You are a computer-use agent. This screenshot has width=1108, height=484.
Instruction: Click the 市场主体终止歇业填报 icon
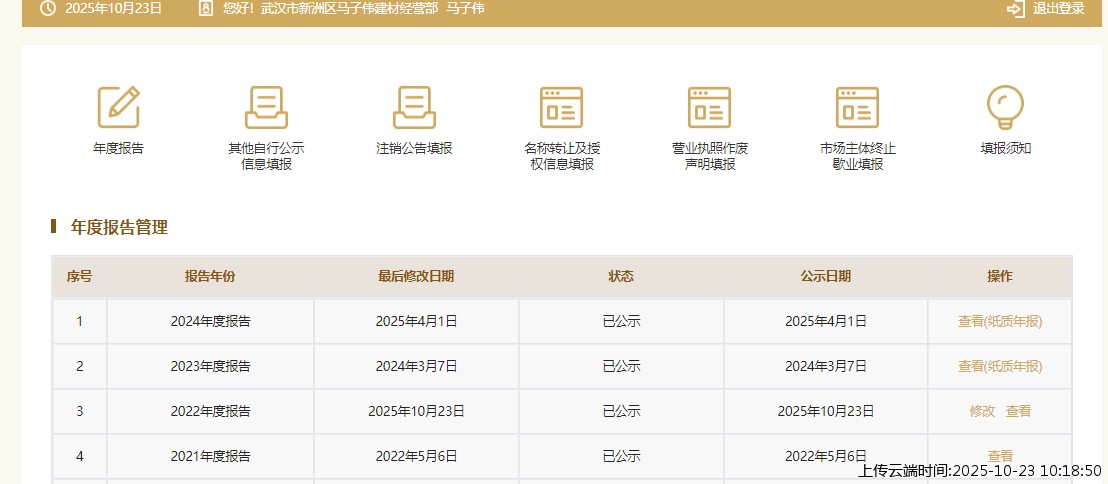click(x=857, y=107)
